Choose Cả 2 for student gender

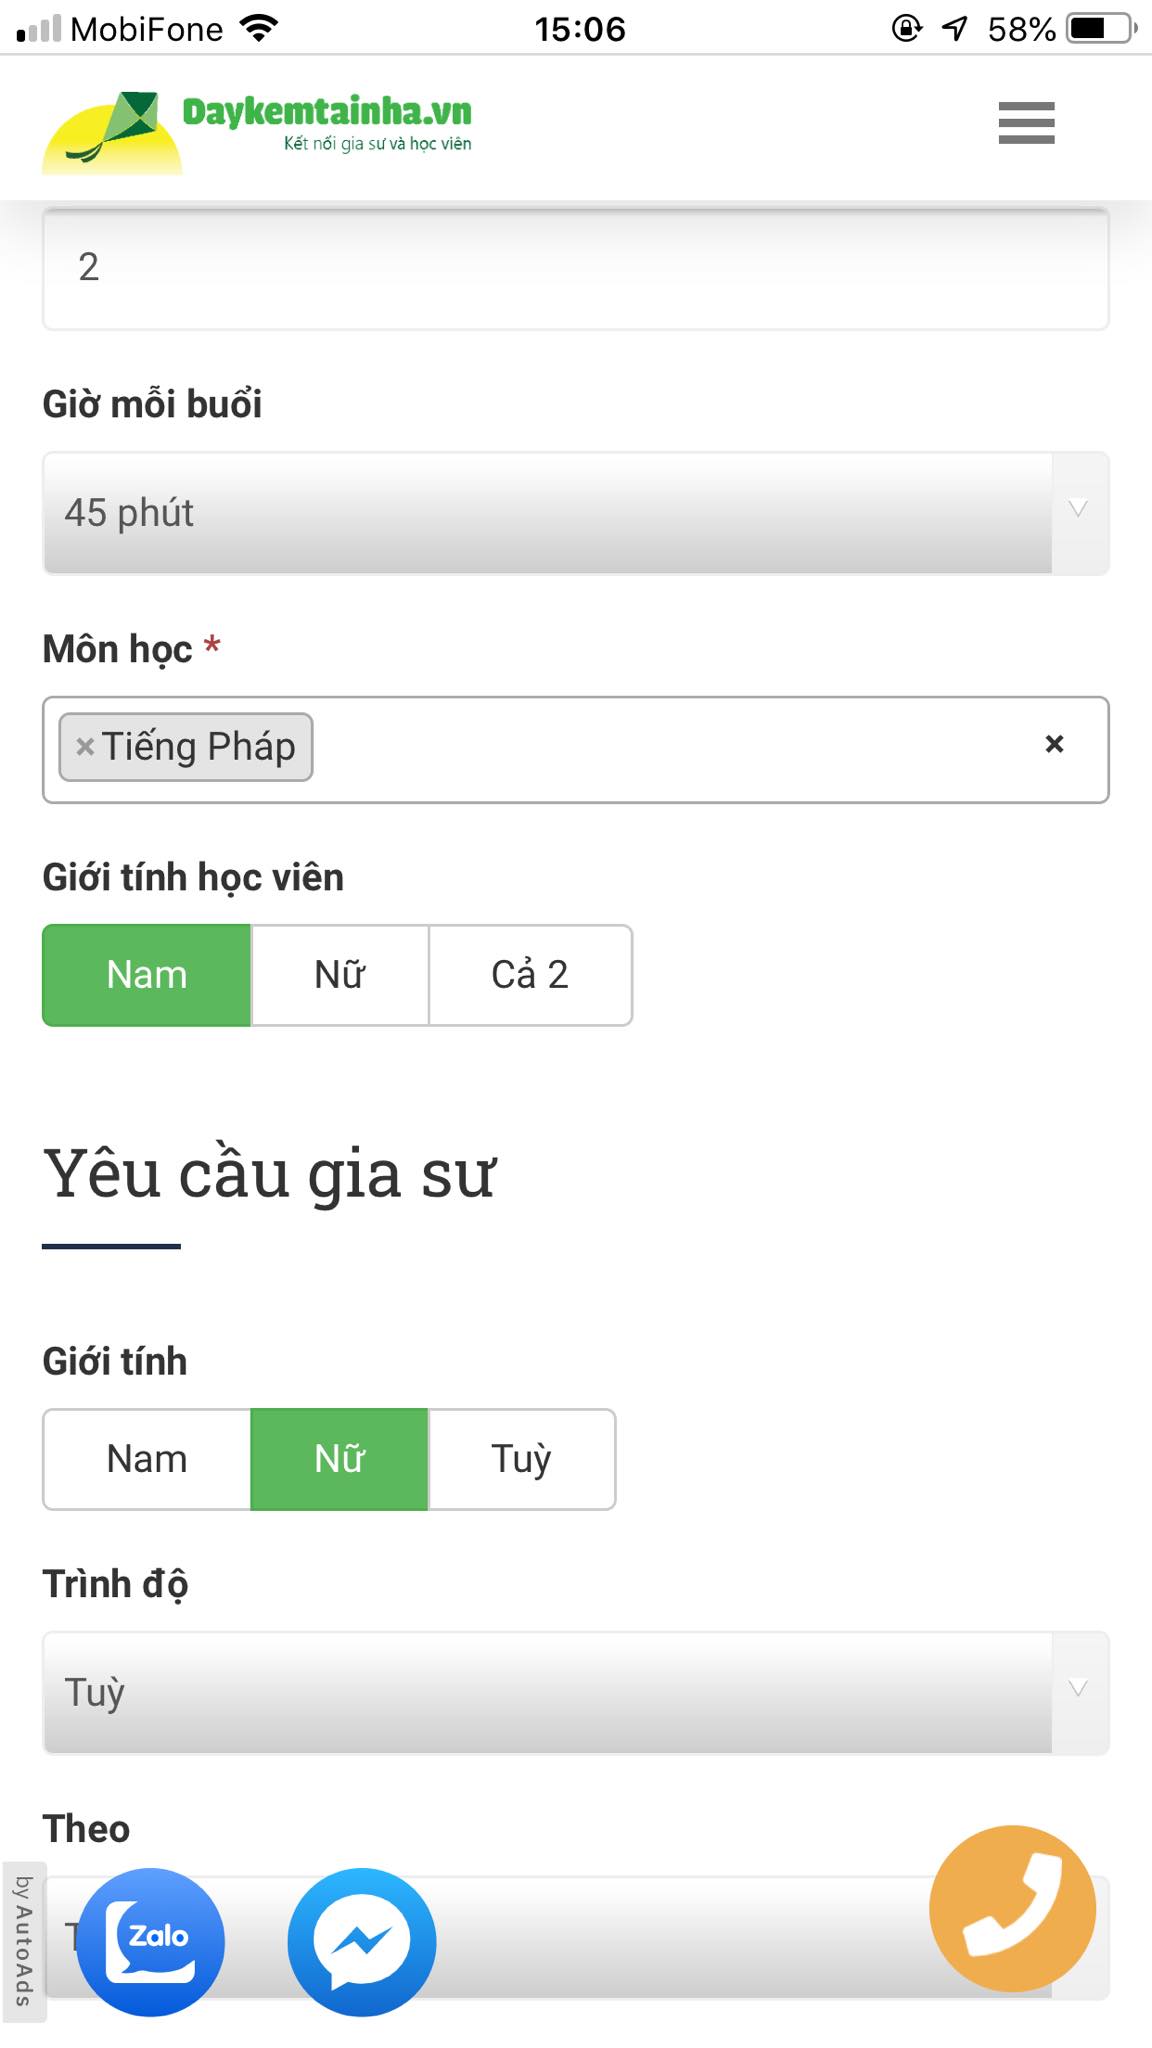coord(530,975)
